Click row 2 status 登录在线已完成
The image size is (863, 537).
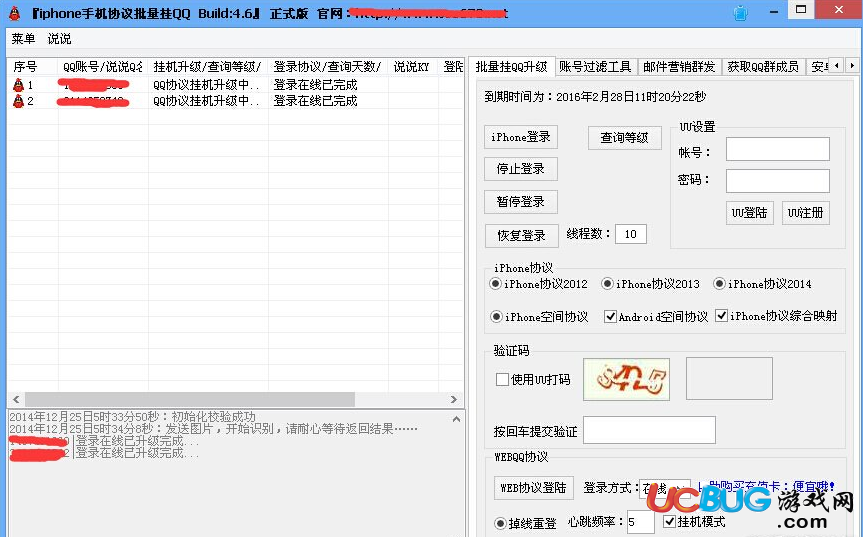click(315, 101)
